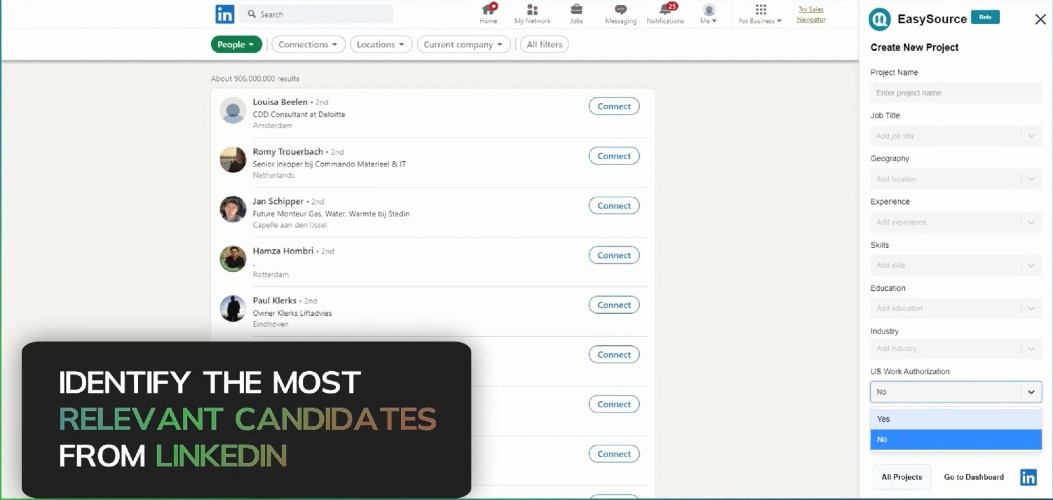Click Louisa Beelen's avatar thumbnail
Image resolution: width=1053 pixels, height=500 pixels.
(x=233, y=110)
